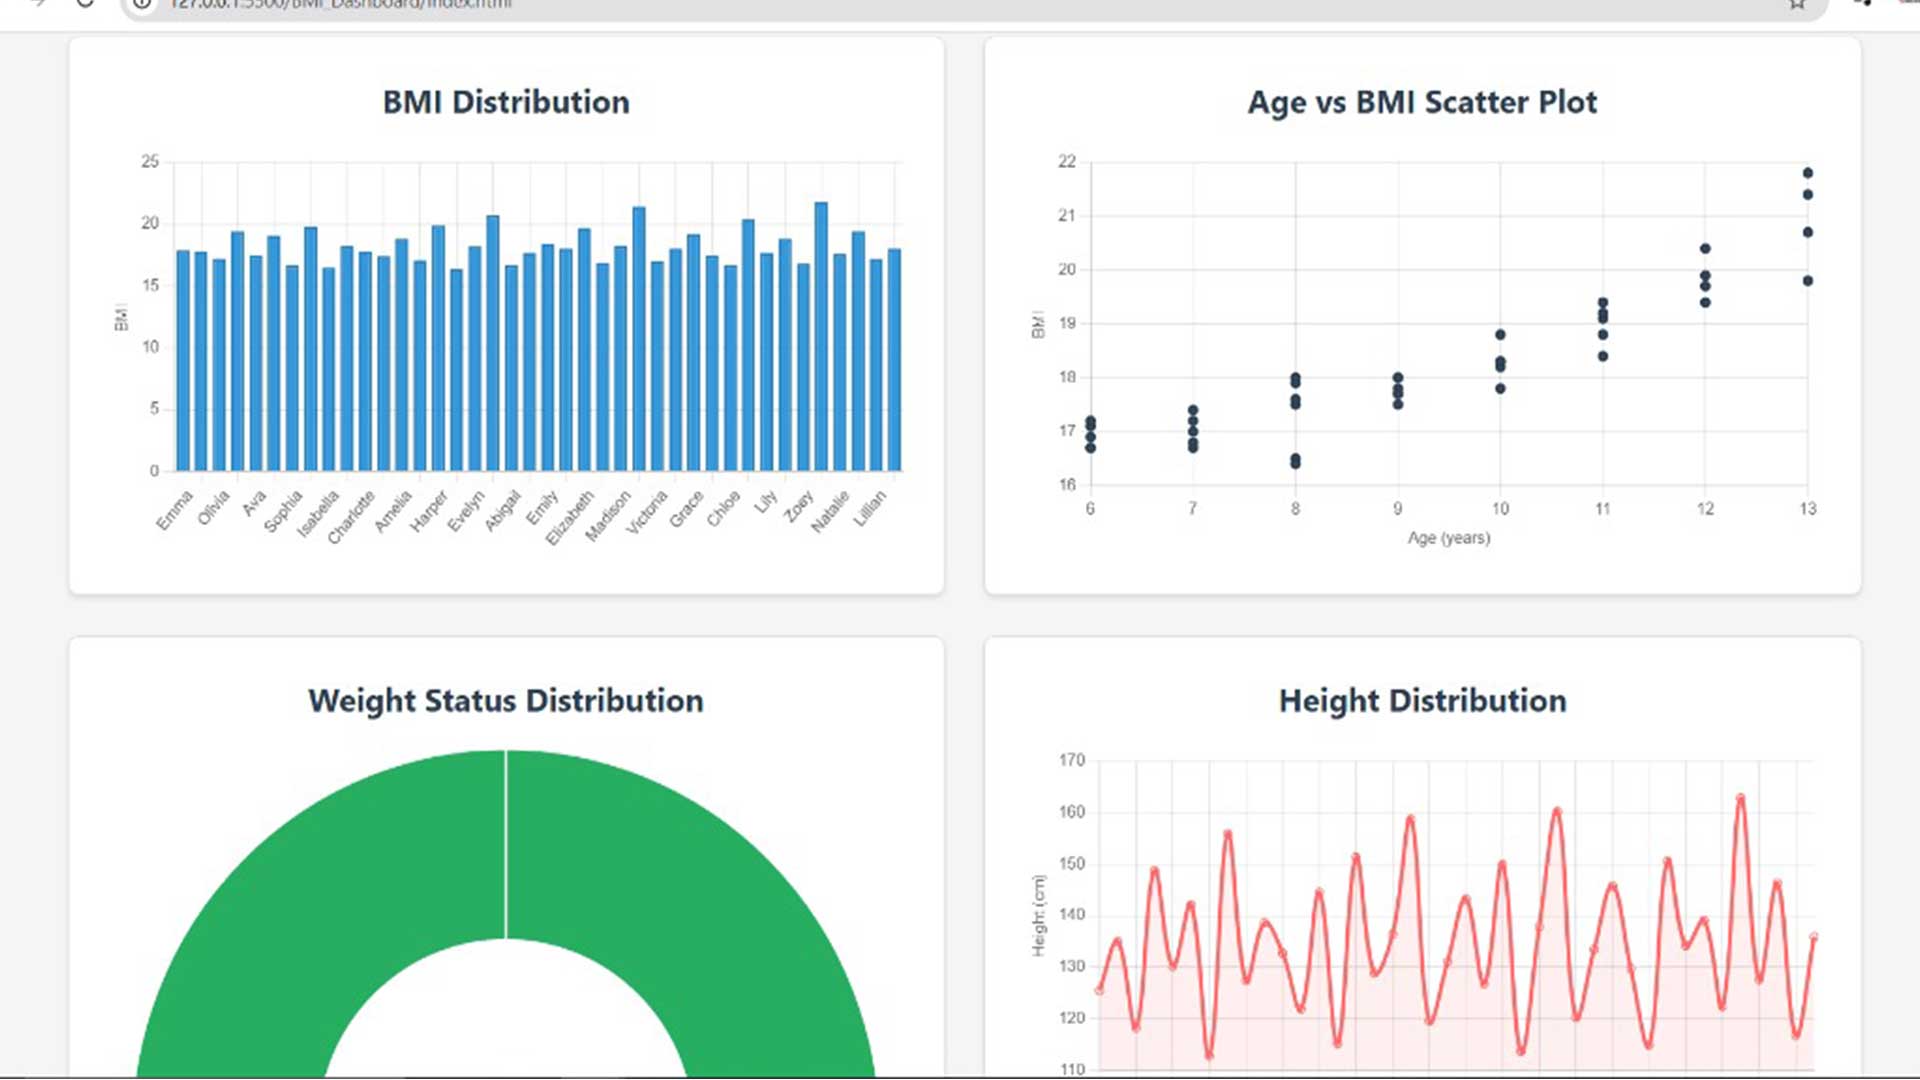Click the Victoria label under the bar chart
1920x1080 pixels.
pyautogui.click(x=646, y=512)
